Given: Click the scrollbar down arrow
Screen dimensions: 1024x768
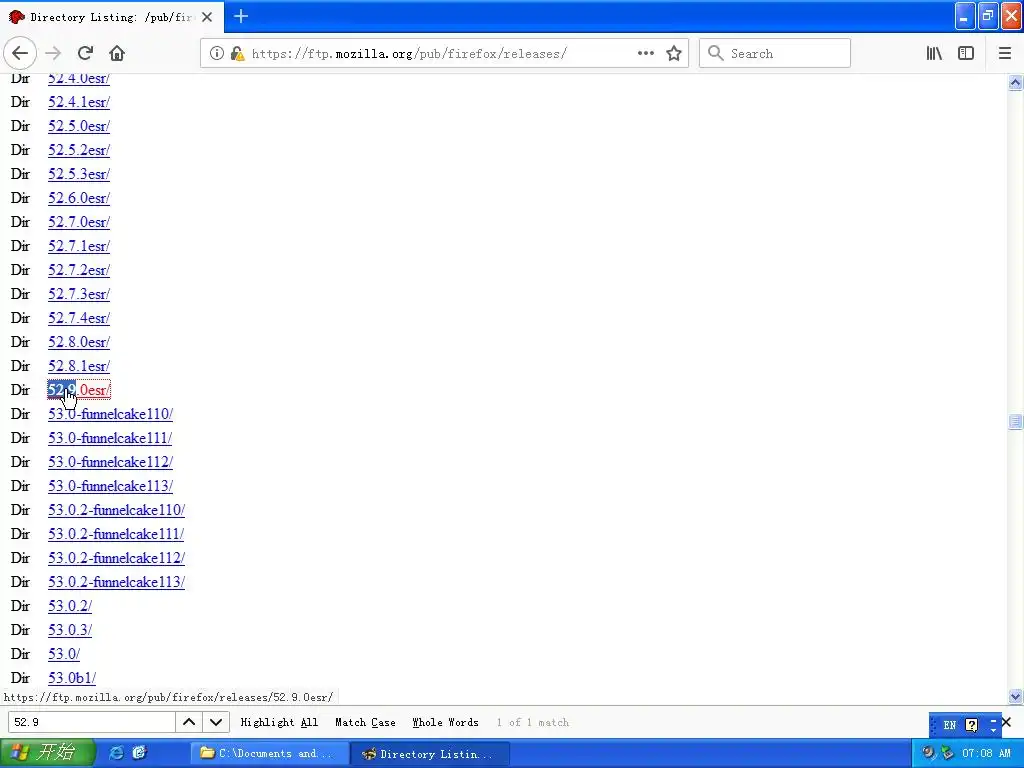Looking at the screenshot, I should coord(1015,696).
